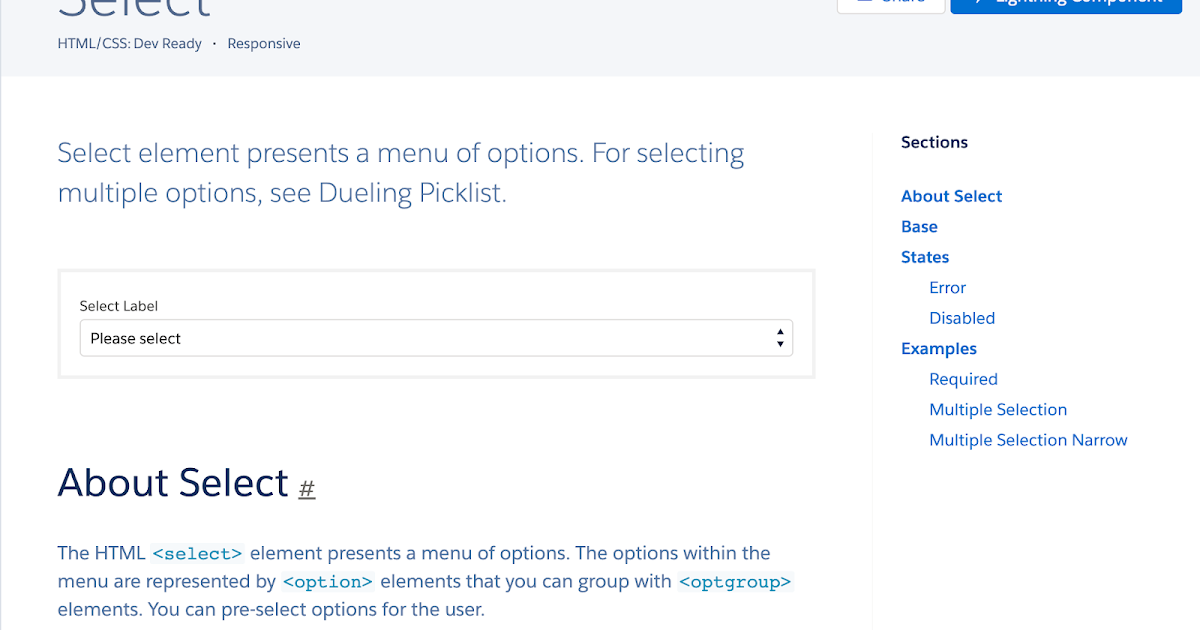
Task: Open the Disabled state page
Action: [x=961, y=318]
